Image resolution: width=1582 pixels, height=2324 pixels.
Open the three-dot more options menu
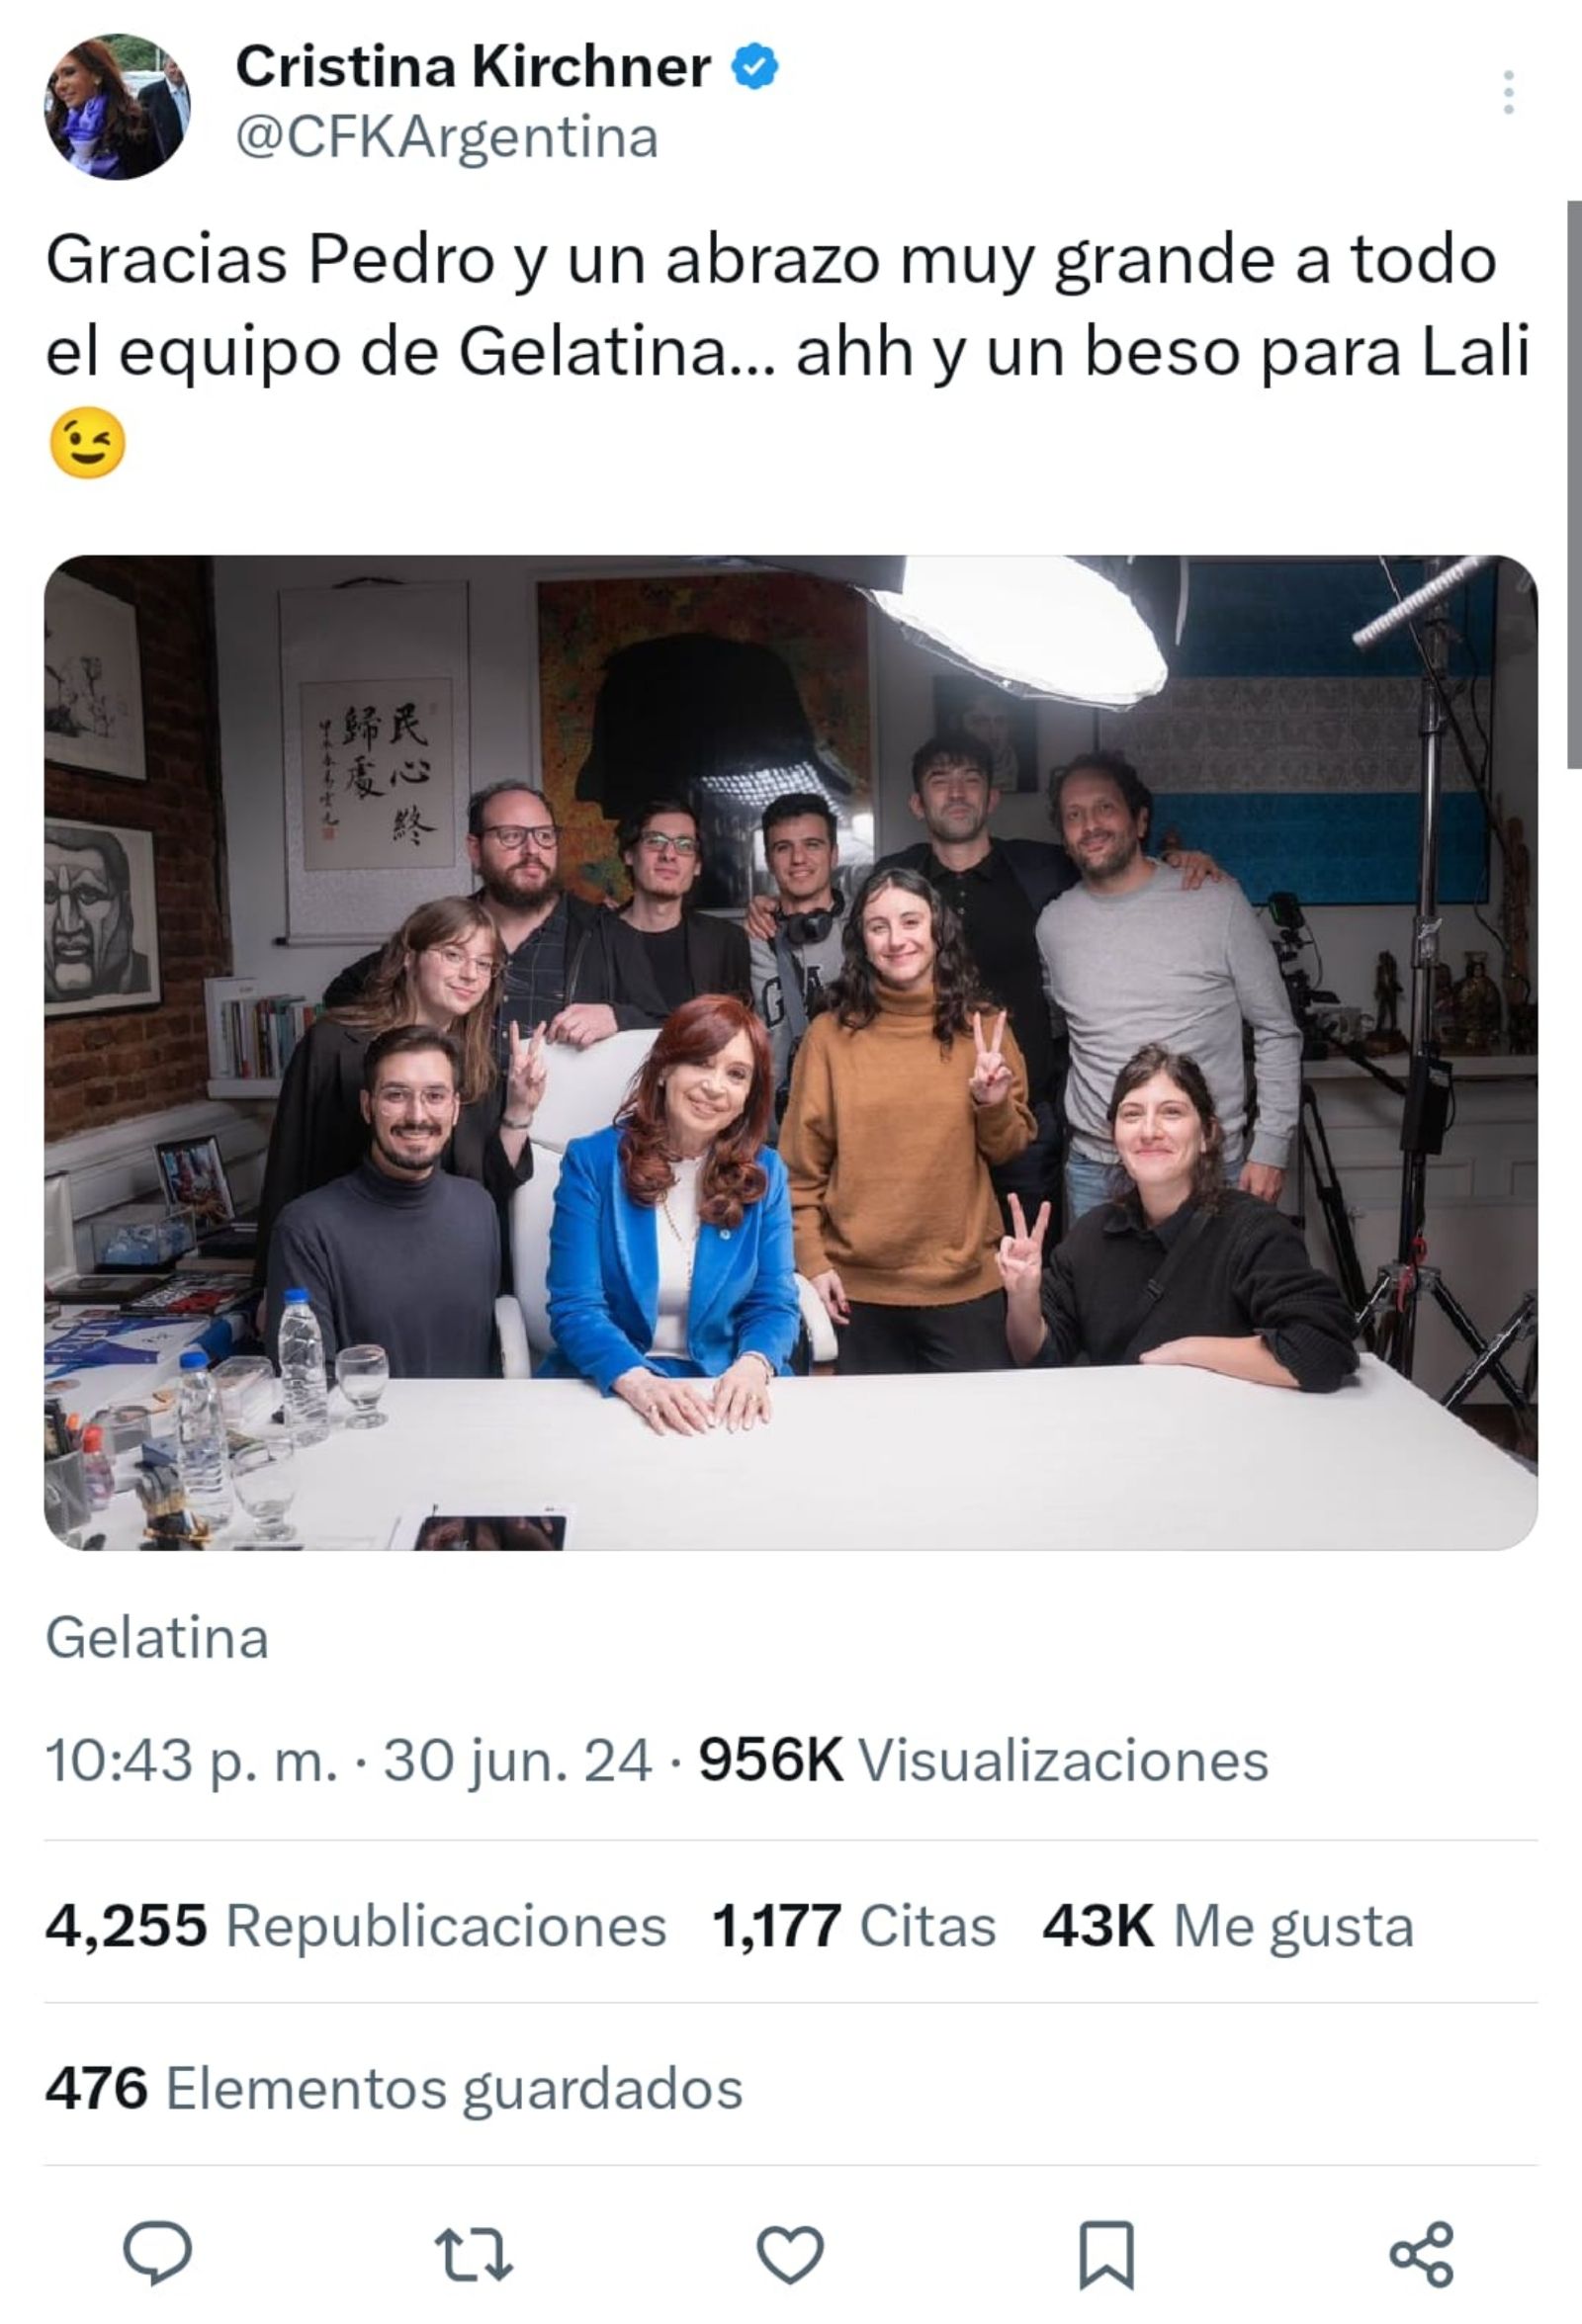[1508, 93]
